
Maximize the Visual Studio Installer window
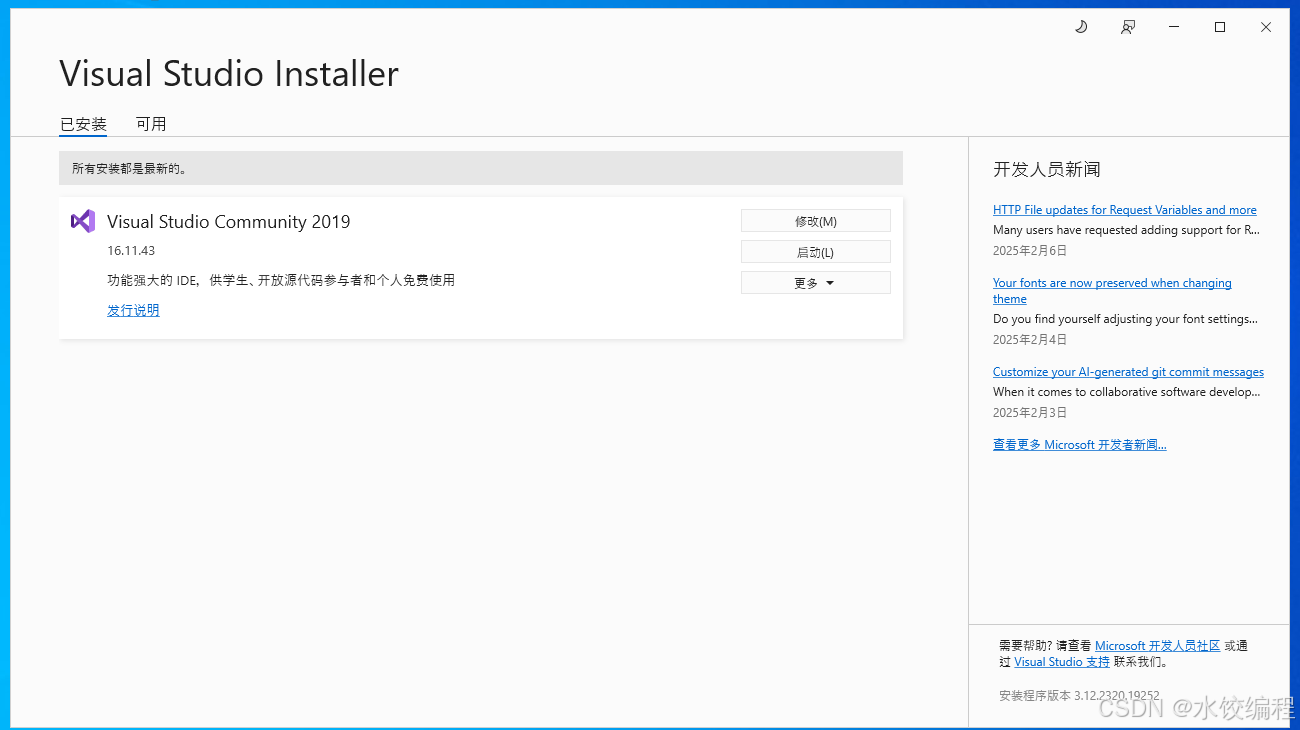(x=1220, y=27)
